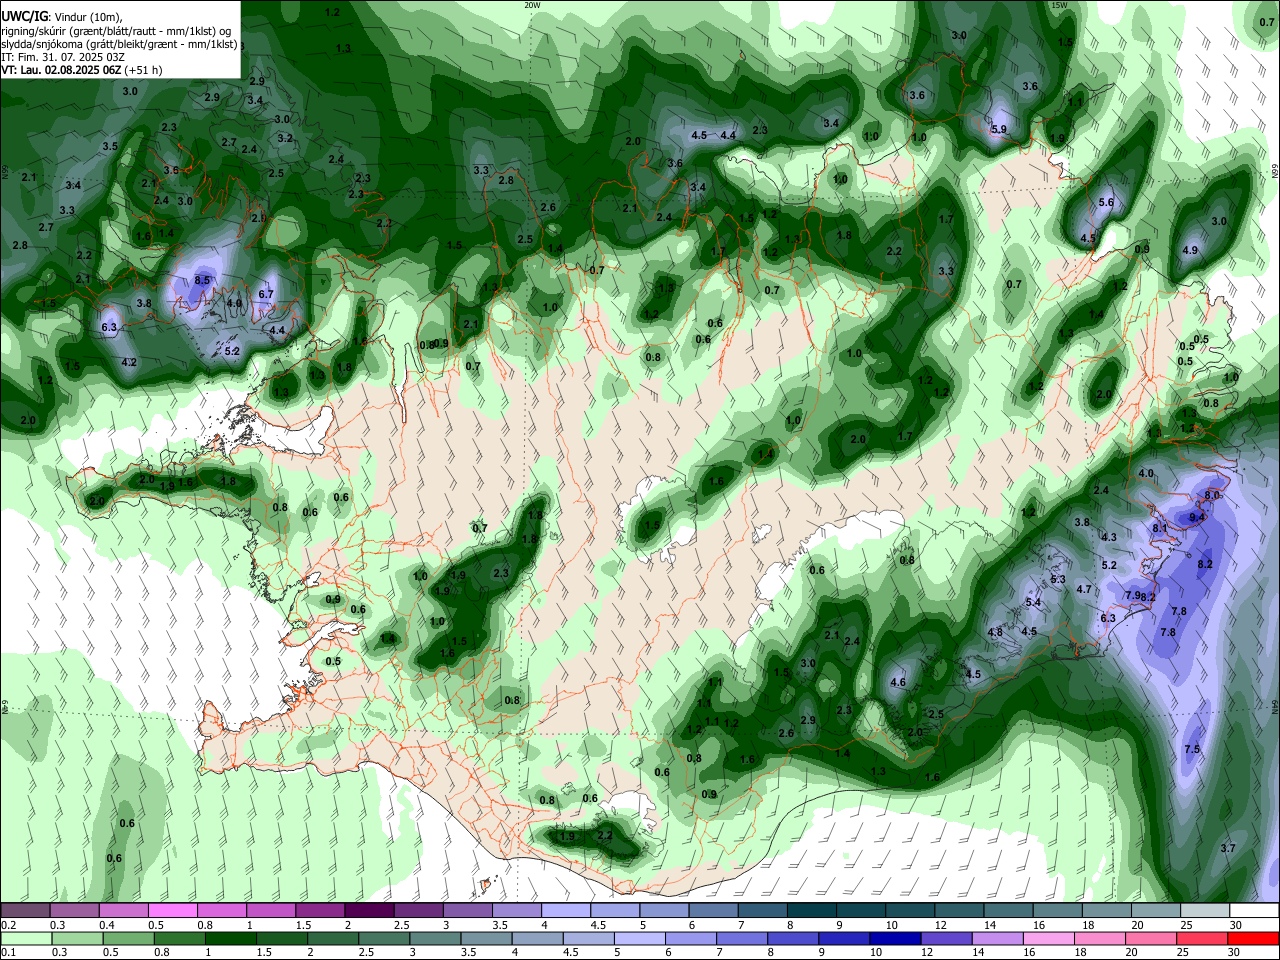
Task: Click the 20W longitude label at the top
Action: [532, 5]
